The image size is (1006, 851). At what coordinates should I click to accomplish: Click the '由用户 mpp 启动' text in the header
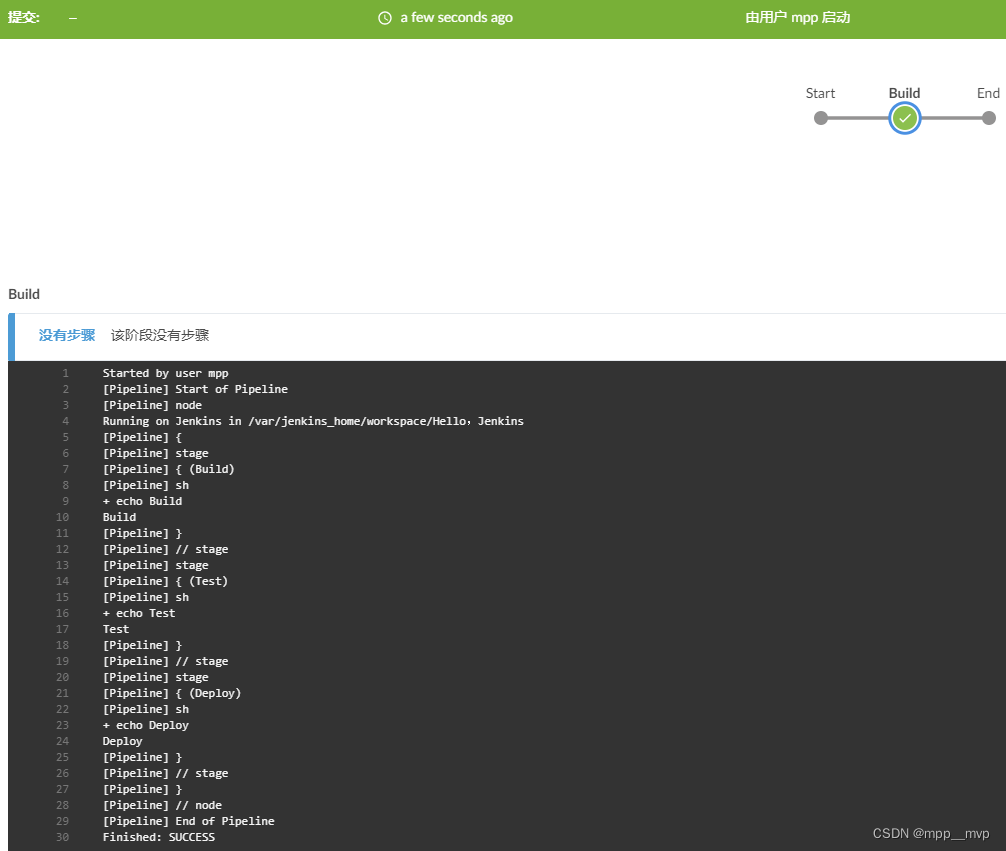pos(797,17)
